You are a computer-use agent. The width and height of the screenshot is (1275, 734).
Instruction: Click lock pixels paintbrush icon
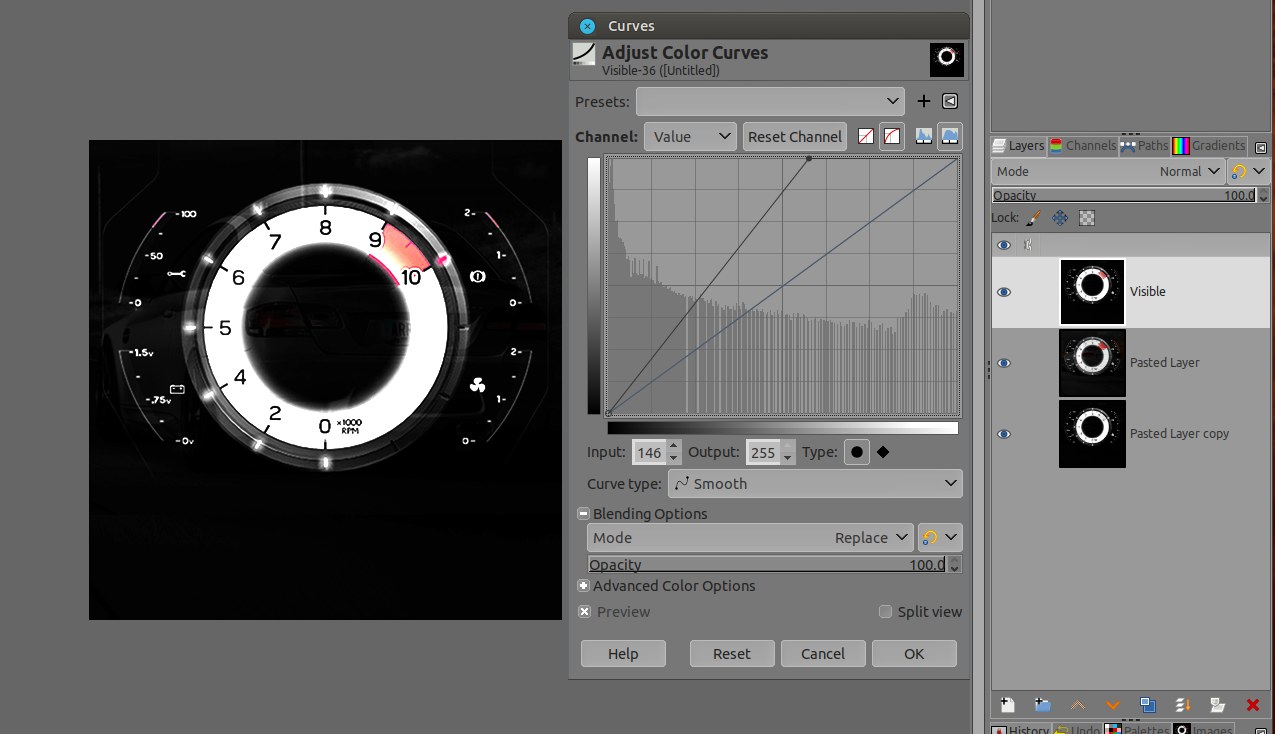click(x=1034, y=218)
